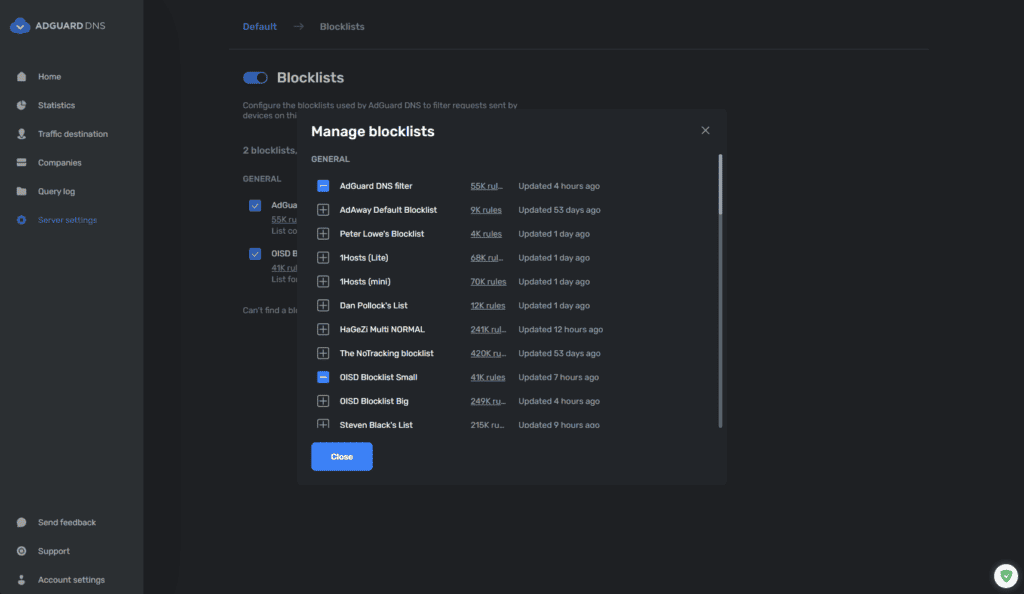Image resolution: width=1024 pixels, height=594 pixels.
Task: Click the Default breadcrumb link
Action: click(259, 26)
